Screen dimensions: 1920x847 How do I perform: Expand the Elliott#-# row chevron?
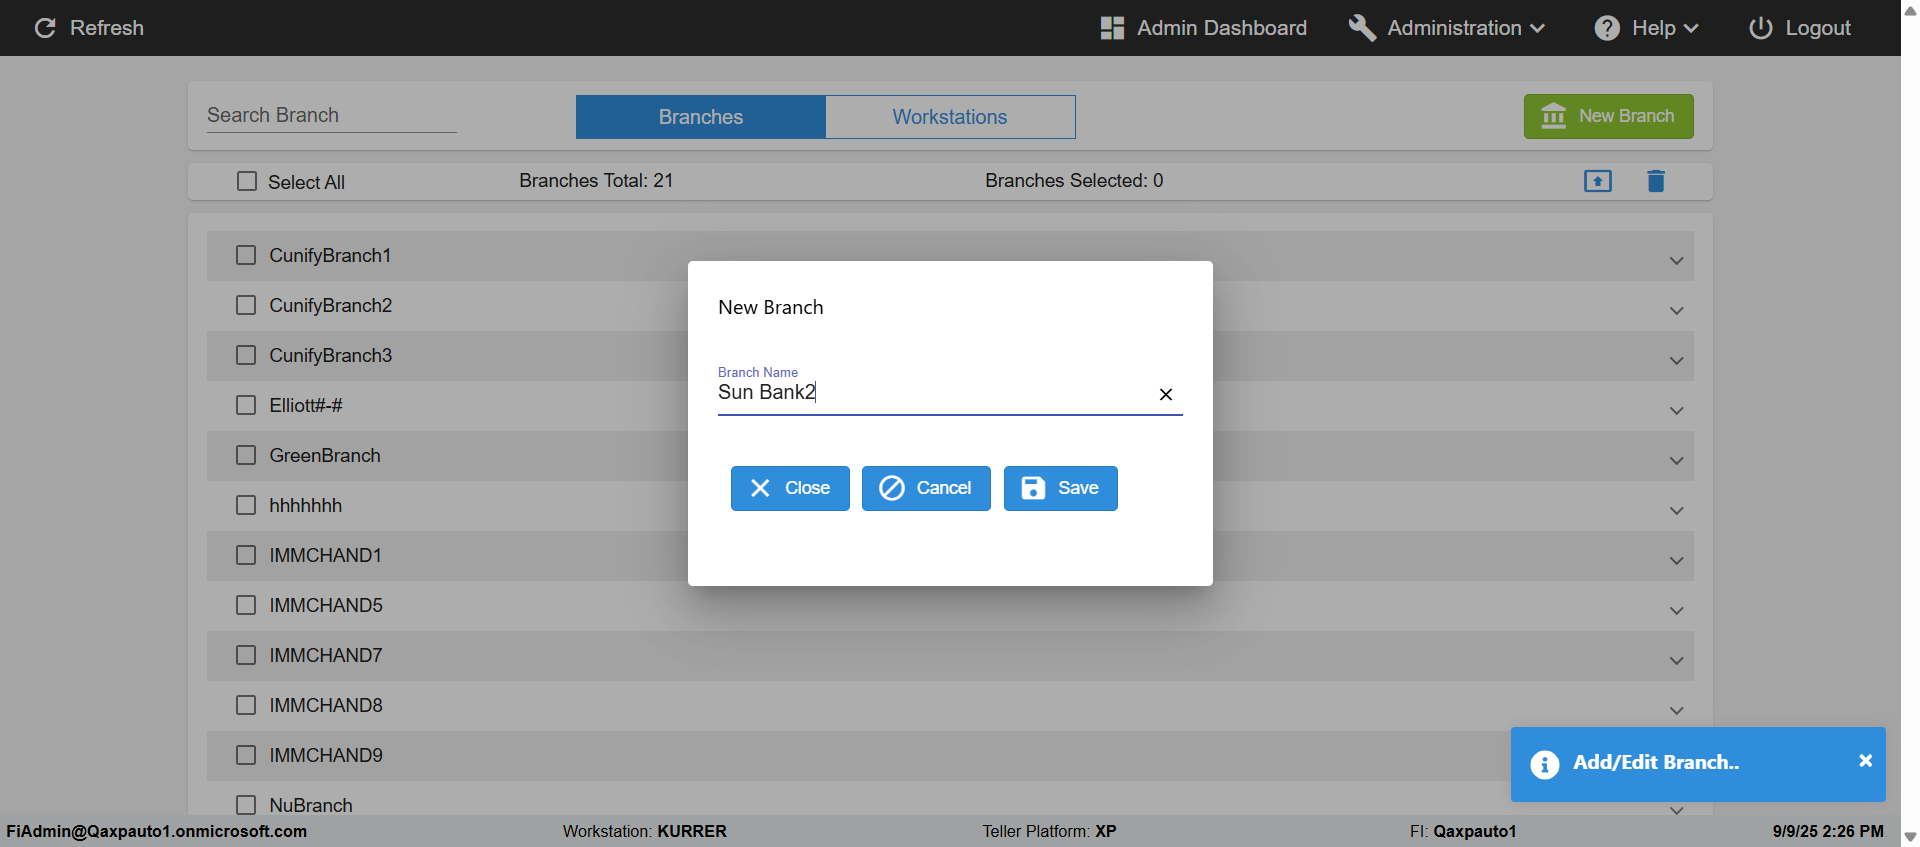(x=1677, y=411)
